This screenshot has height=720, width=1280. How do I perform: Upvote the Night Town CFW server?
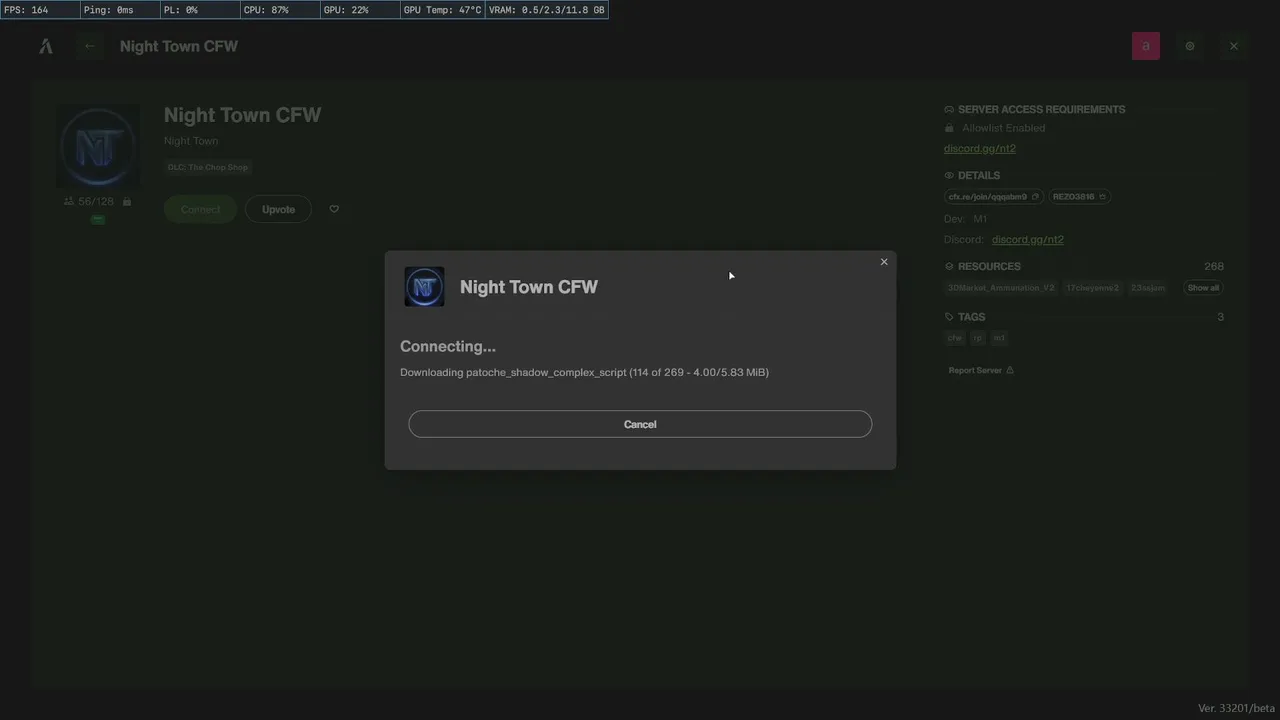(278, 209)
